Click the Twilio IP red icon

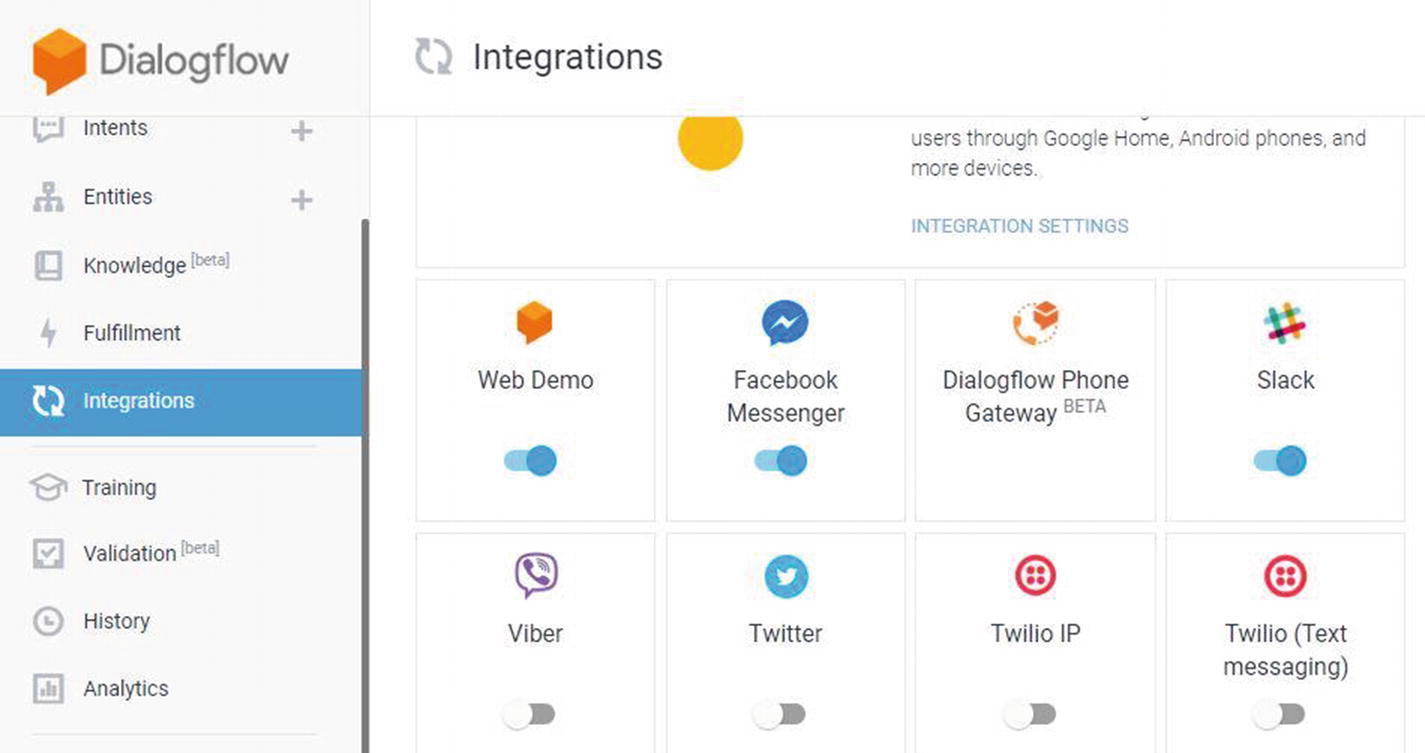[x=1035, y=576]
